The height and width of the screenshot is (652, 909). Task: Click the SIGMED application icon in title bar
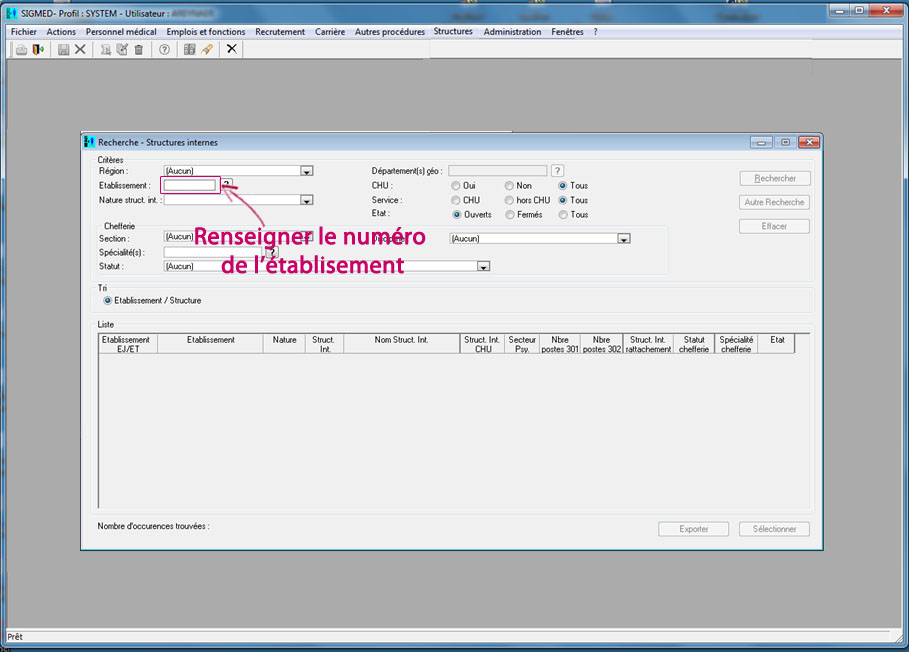click(x=12, y=13)
